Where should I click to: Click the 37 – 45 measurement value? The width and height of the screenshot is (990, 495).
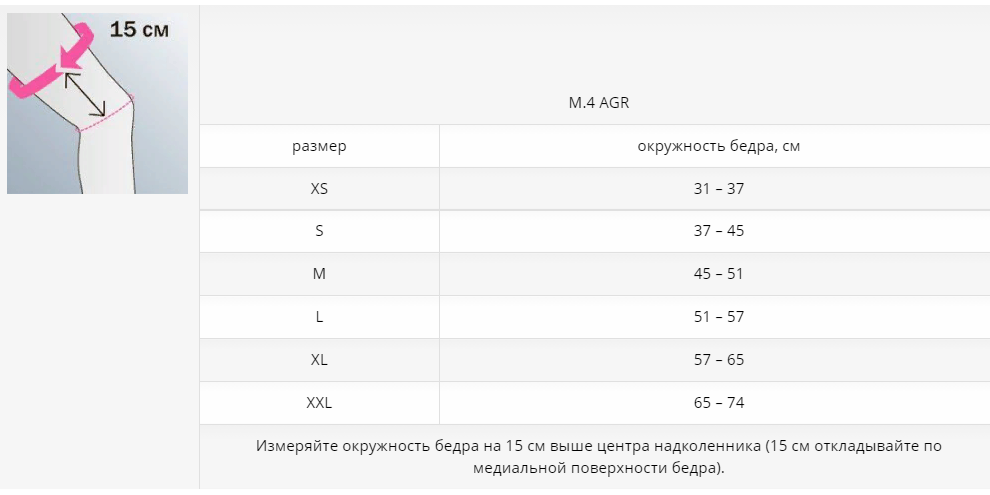[x=719, y=231]
